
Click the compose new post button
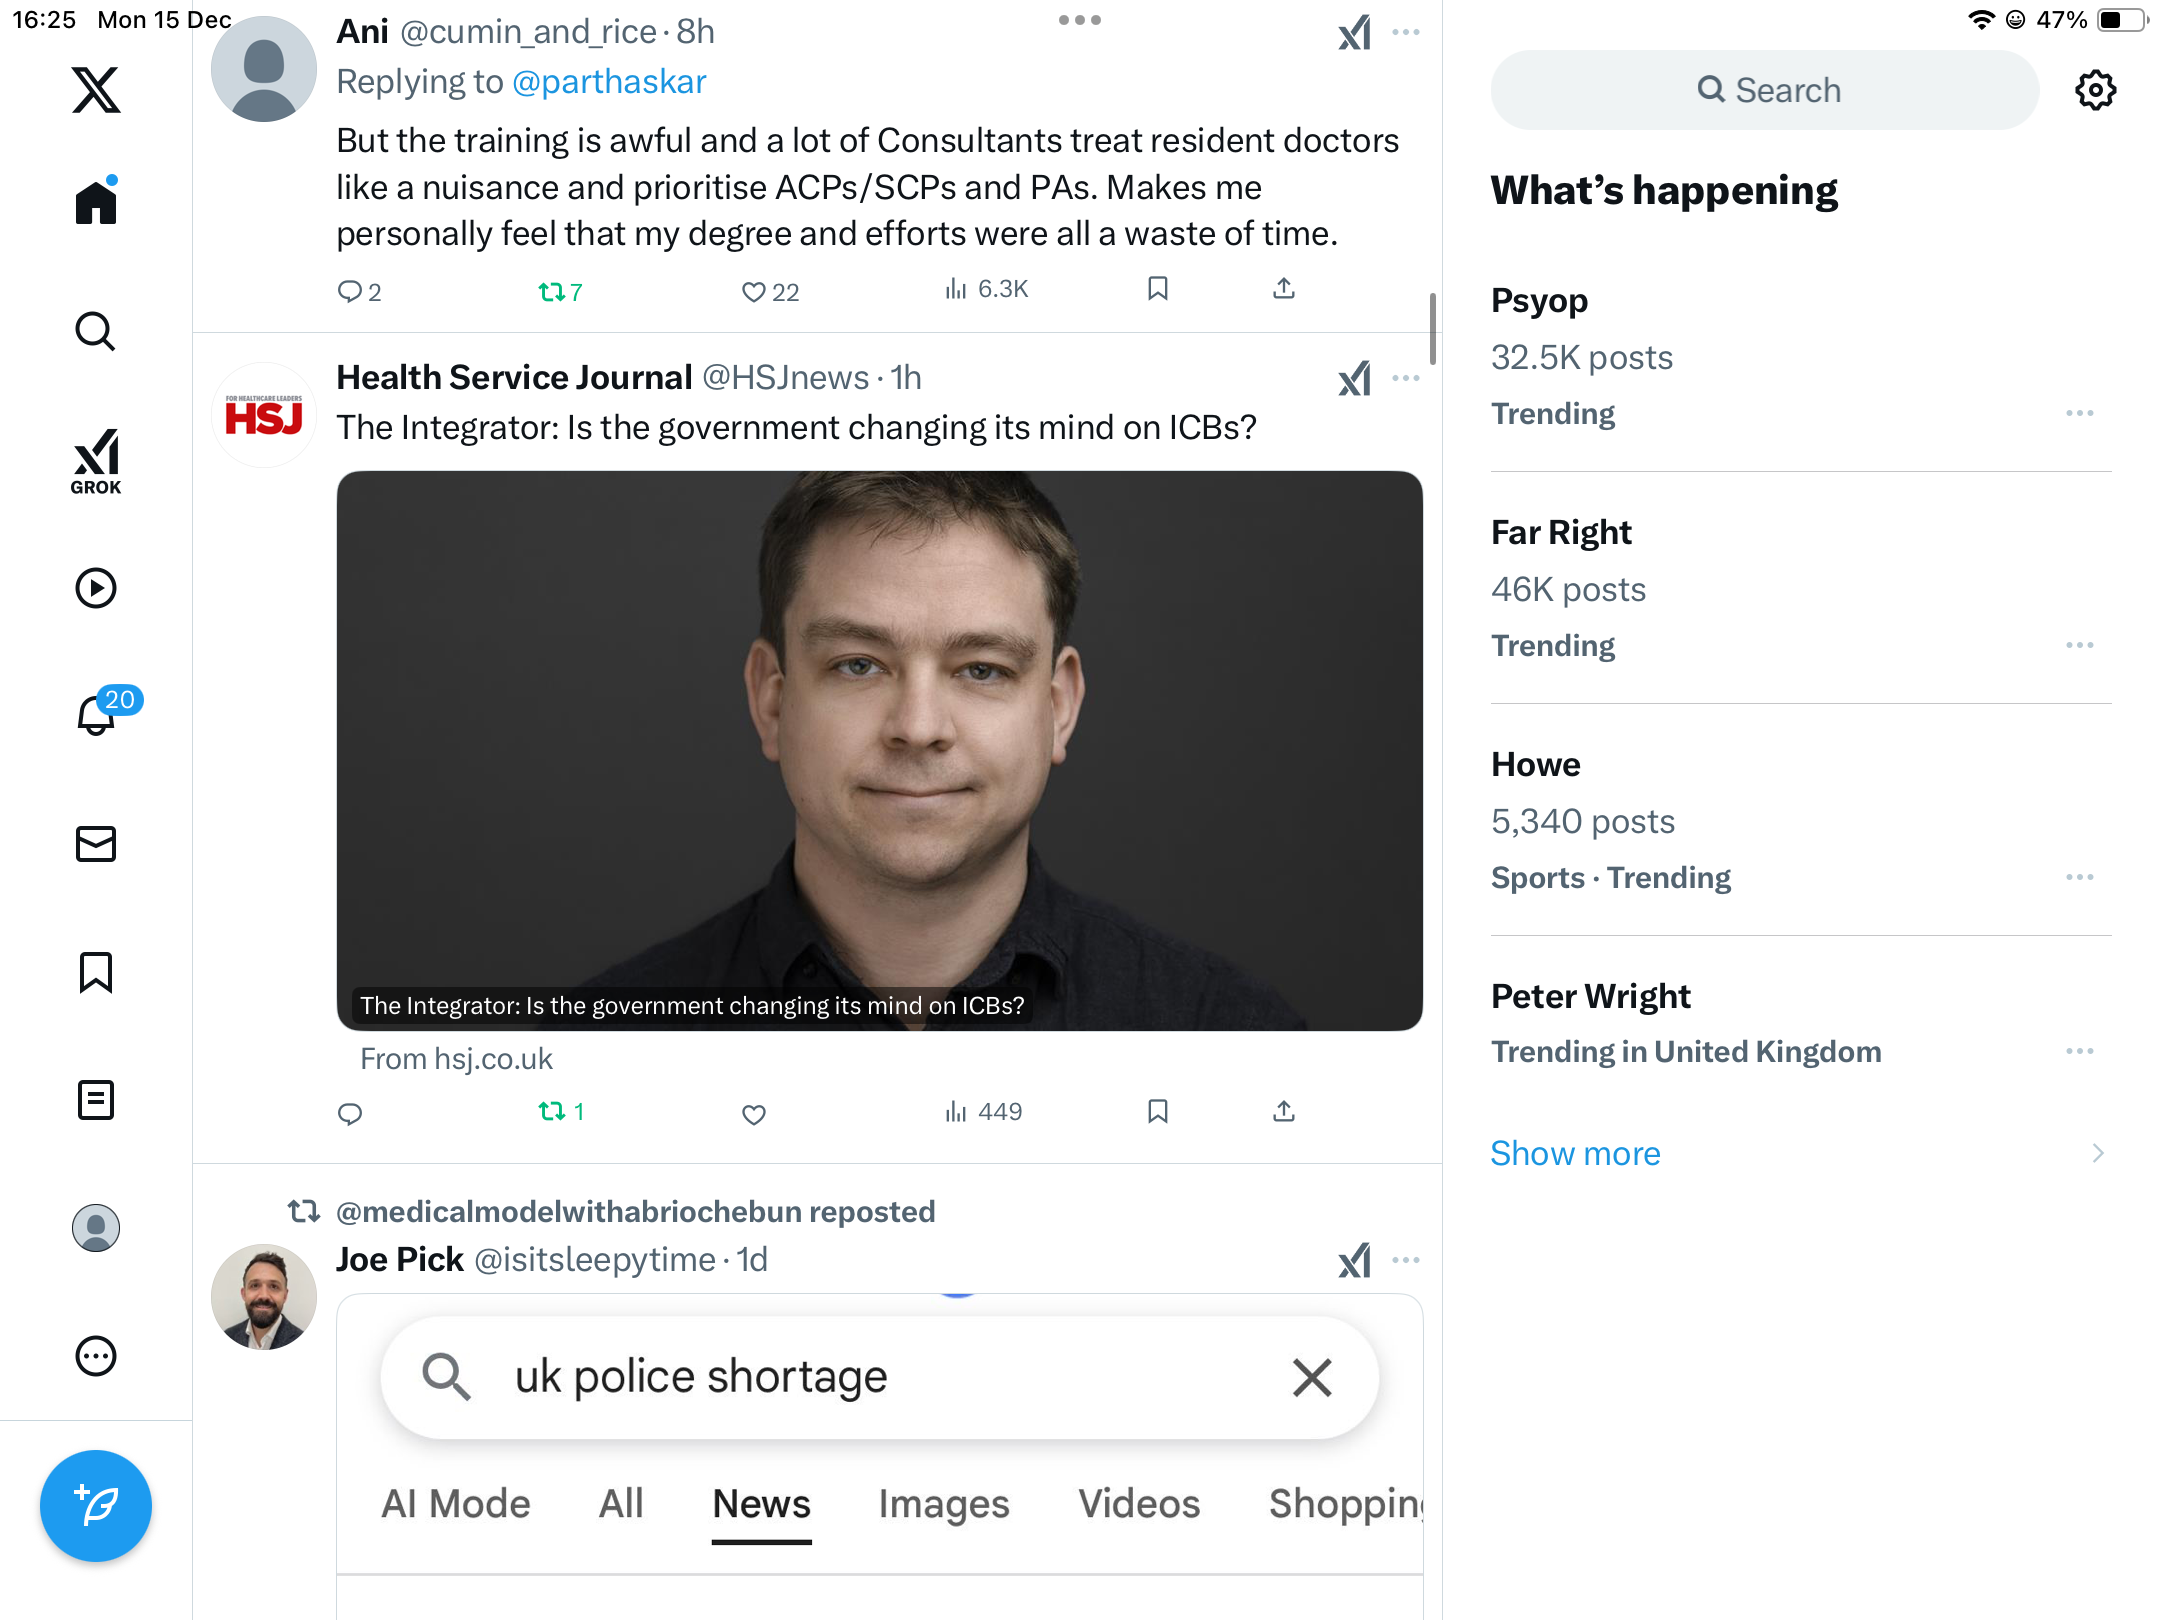[x=96, y=1505]
